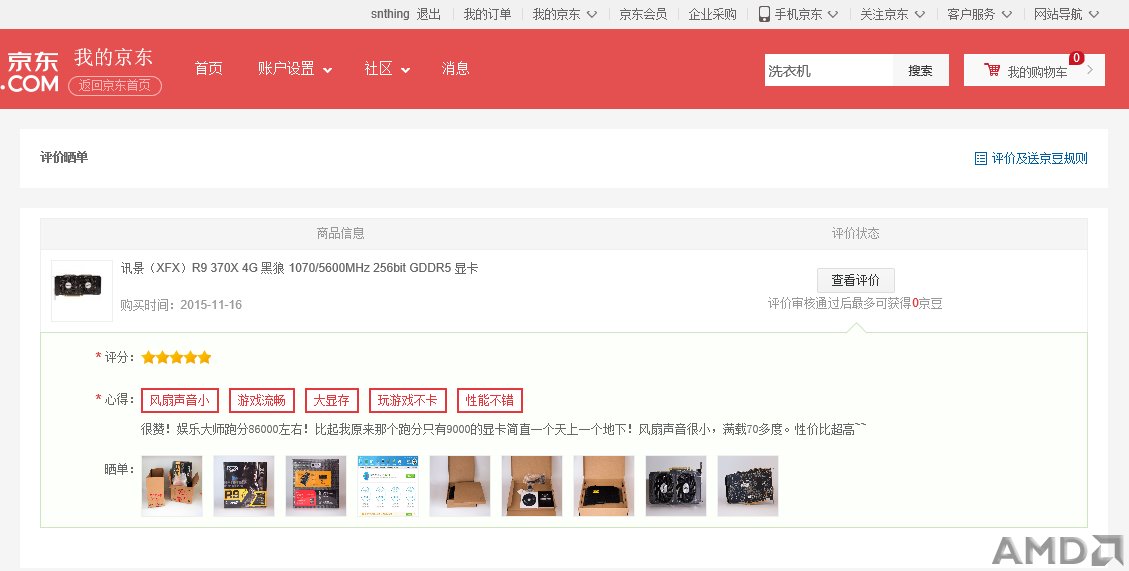Click the 搜索 button

[x=920, y=71]
